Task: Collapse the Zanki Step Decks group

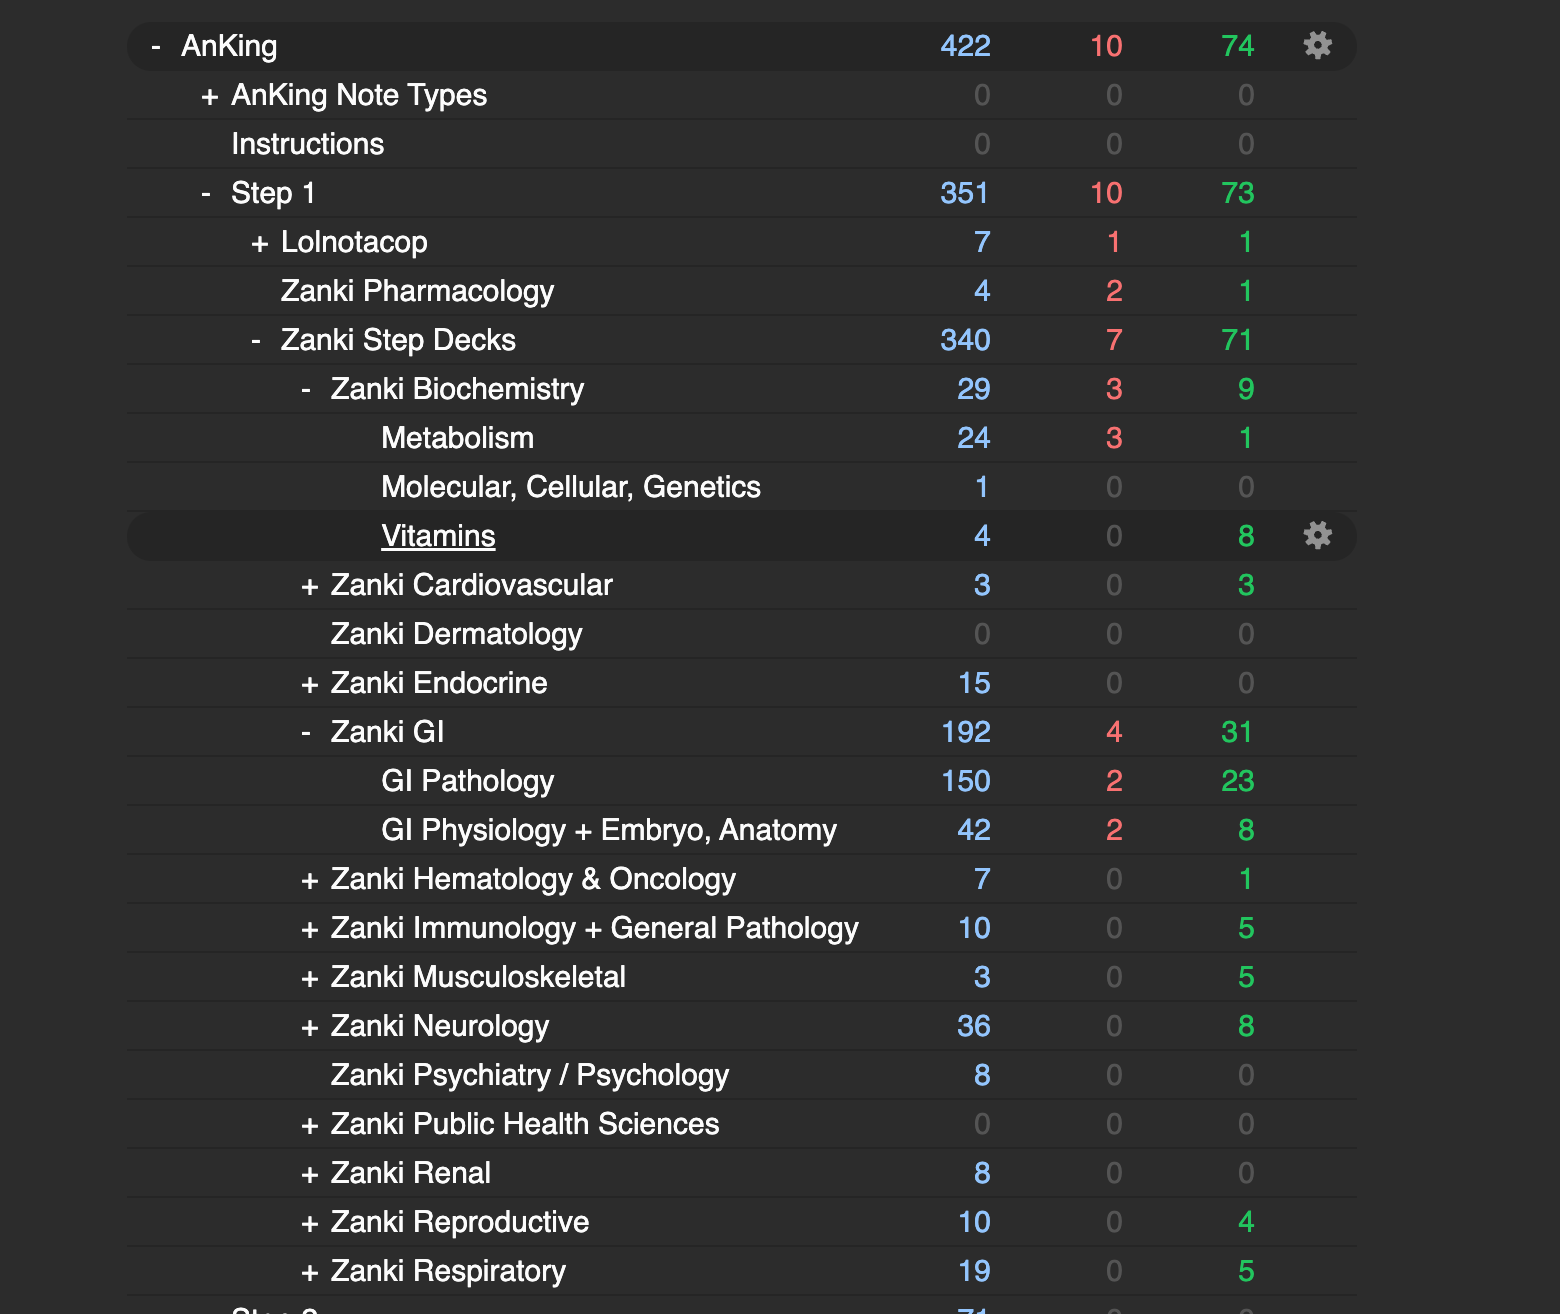Action: [256, 340]
